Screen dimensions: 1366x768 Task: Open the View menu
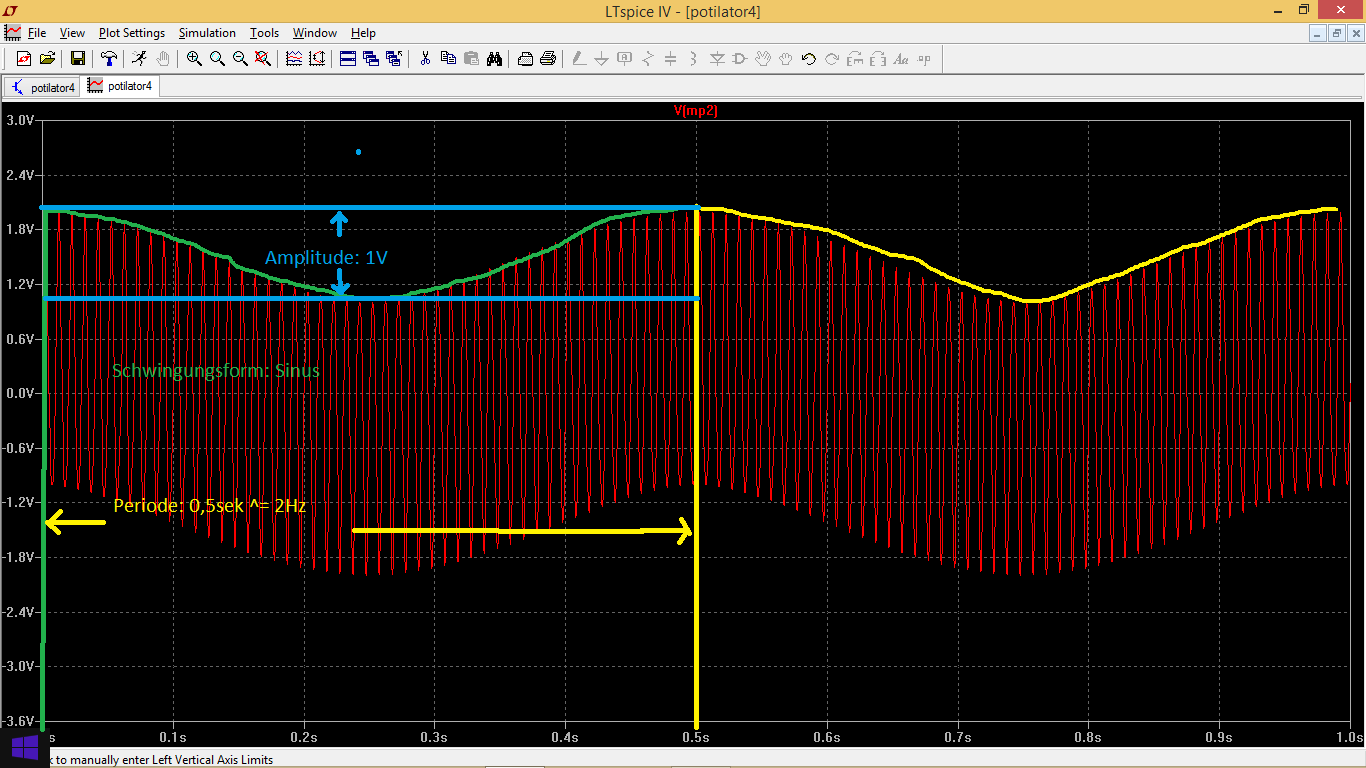(x=72, y=33)
